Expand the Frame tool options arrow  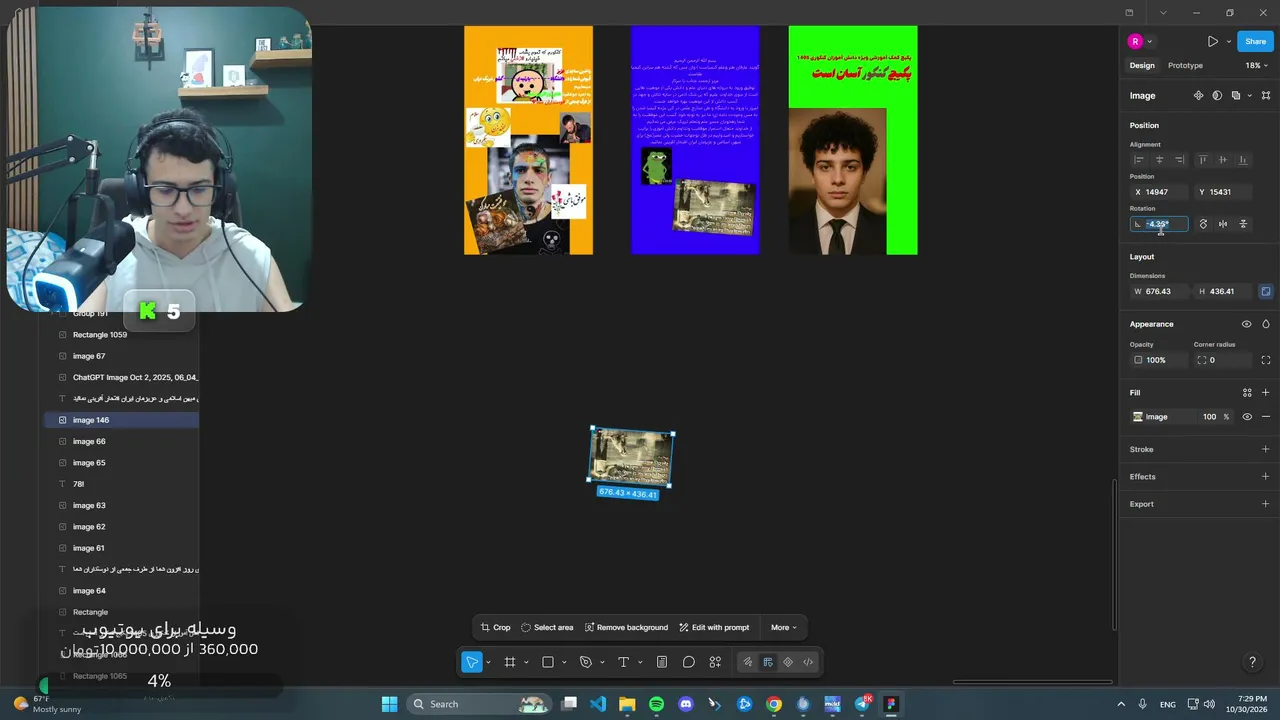tap(526, 662)
